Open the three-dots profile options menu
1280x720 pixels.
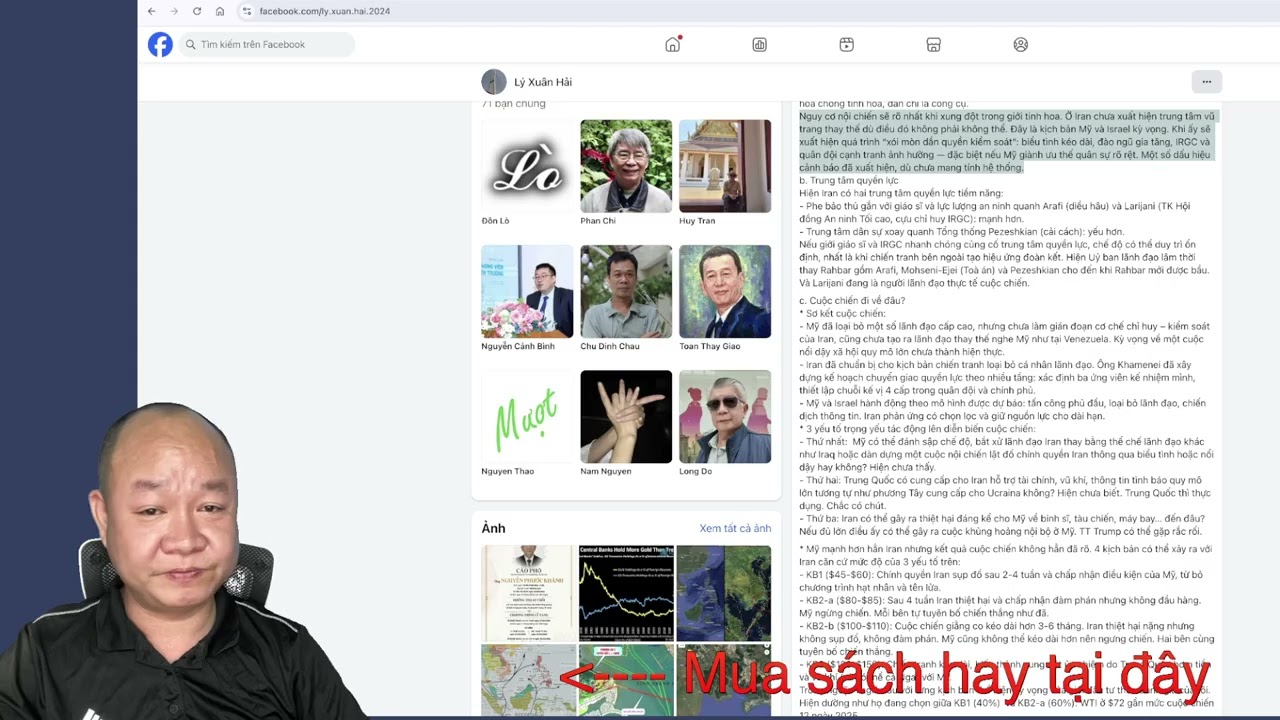pos(1206,82)
